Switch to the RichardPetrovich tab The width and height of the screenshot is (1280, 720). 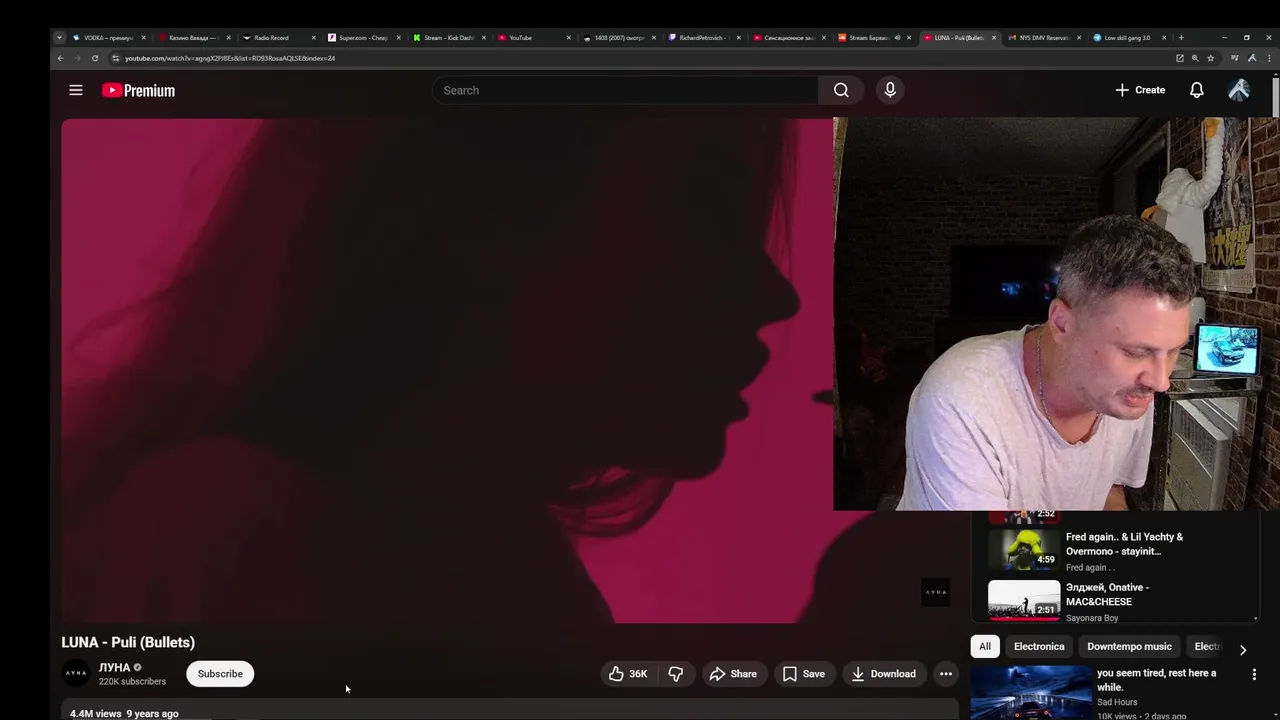(703, 38)
